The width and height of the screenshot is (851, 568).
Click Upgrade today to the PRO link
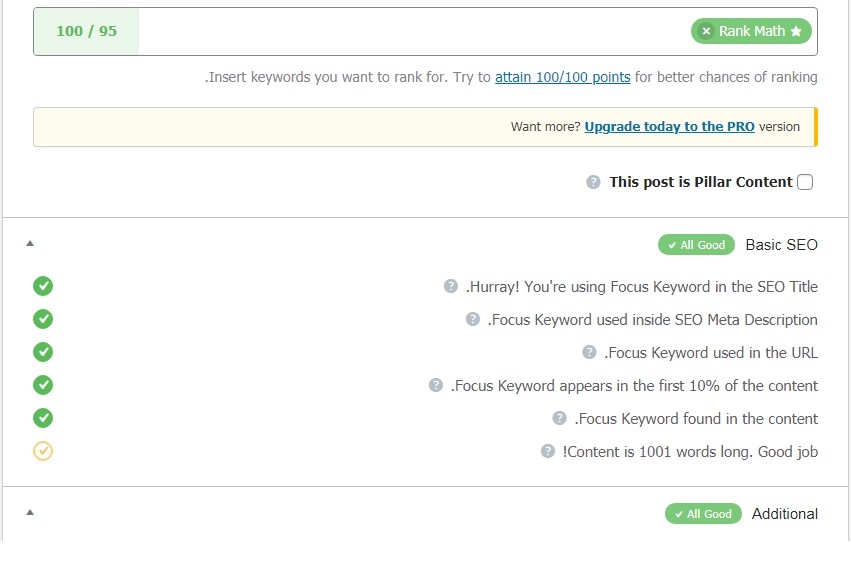pyautogui.click(x=669, y=127)
